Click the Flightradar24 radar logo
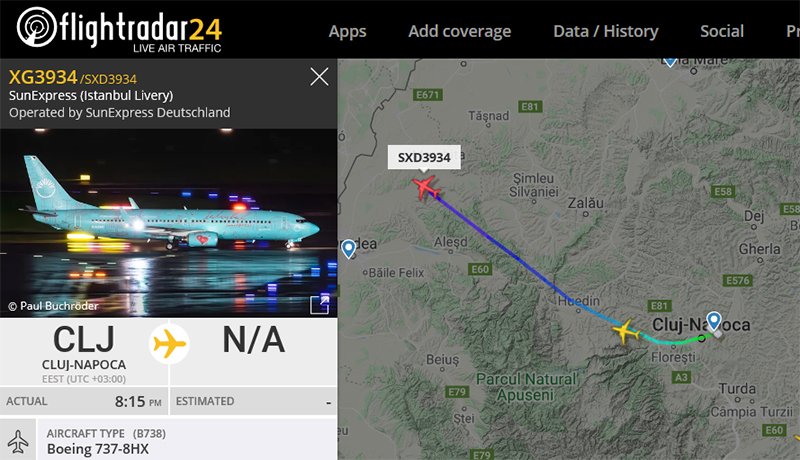The width and height of the screenshot is (800, 460). 37,27
